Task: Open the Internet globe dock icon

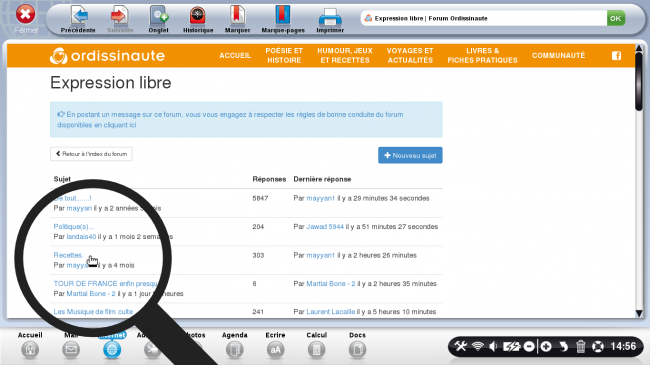Action: click(x=112, y=350)
